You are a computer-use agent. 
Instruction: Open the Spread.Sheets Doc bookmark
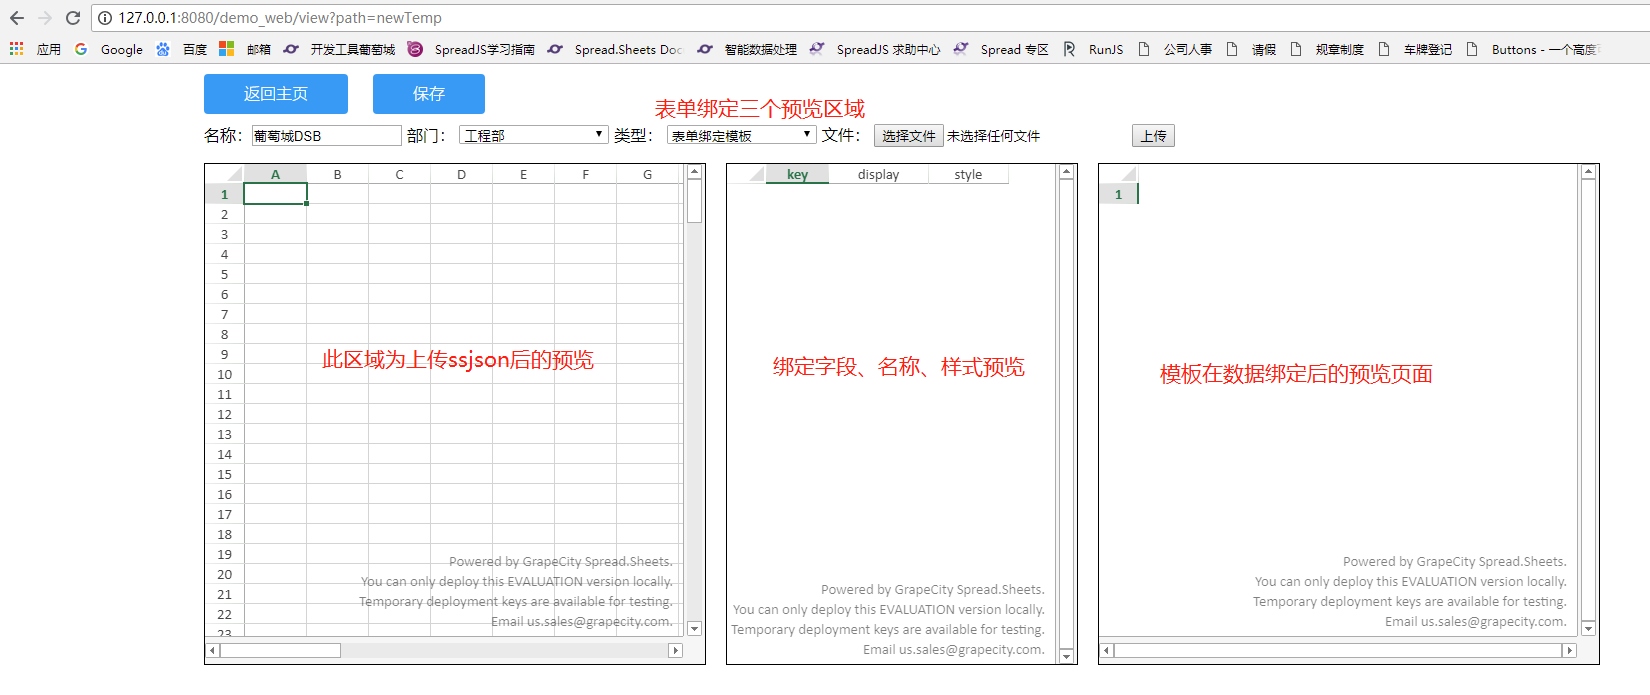(x=615, y=49)
